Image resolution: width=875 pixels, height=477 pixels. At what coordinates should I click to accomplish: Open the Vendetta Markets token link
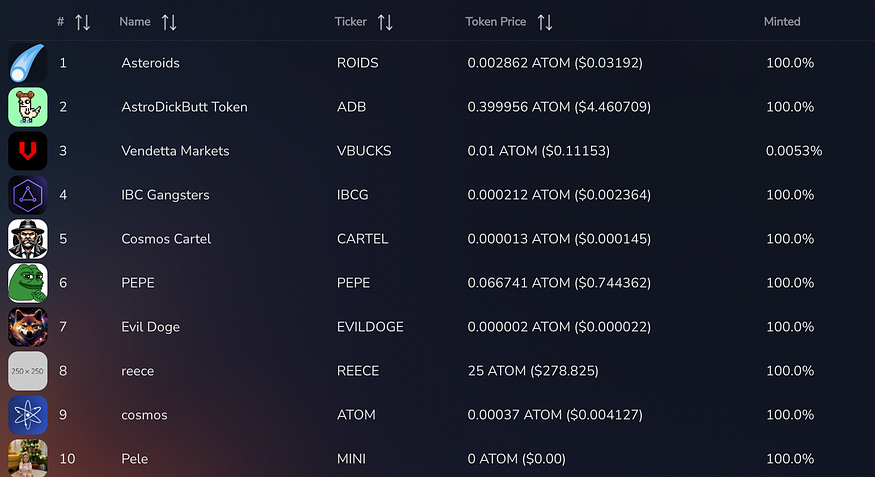click(x=175, y=151)
